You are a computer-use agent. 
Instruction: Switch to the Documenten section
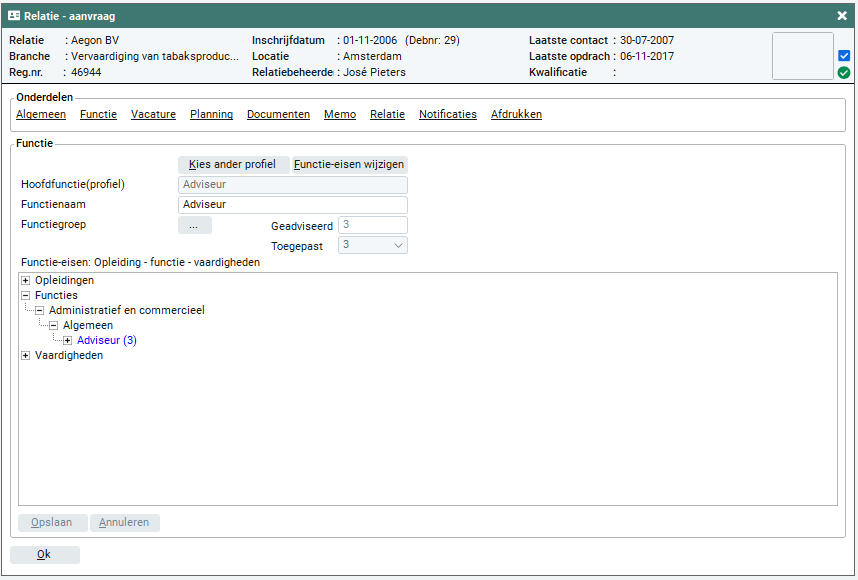click(x=278, y=115)
